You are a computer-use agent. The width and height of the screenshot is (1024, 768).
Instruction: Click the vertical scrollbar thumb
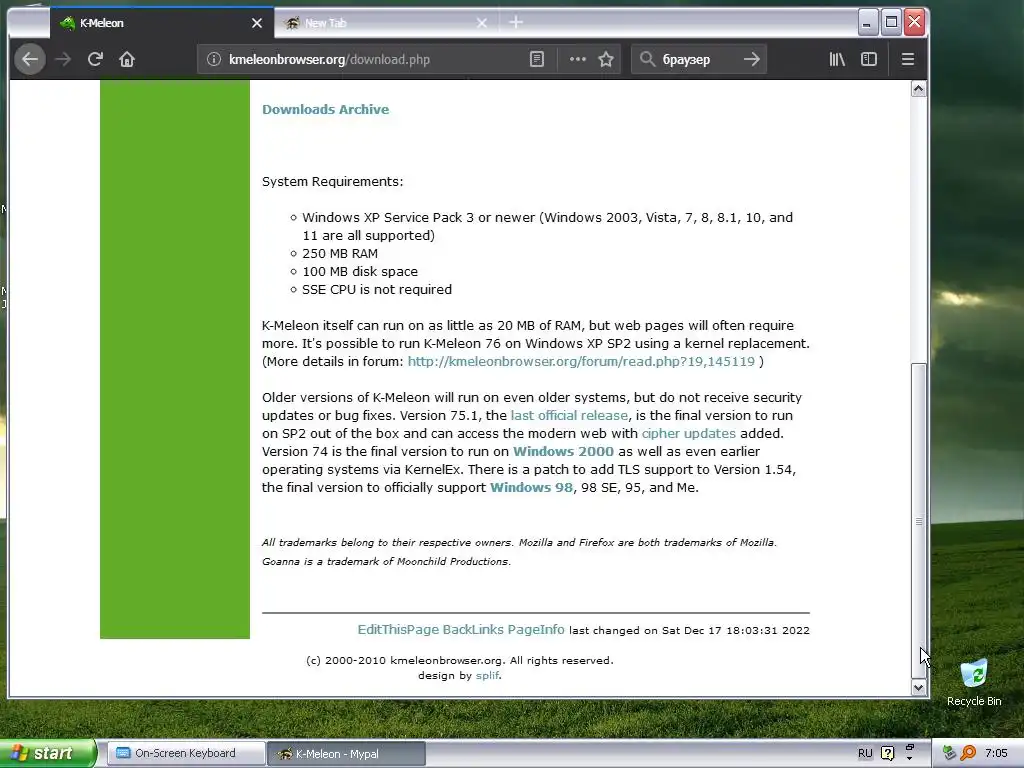point(919,520)
